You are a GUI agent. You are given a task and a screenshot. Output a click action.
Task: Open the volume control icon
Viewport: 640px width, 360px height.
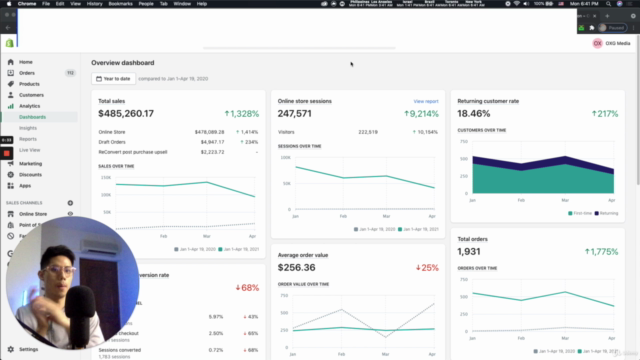click(x=526, y=4)
